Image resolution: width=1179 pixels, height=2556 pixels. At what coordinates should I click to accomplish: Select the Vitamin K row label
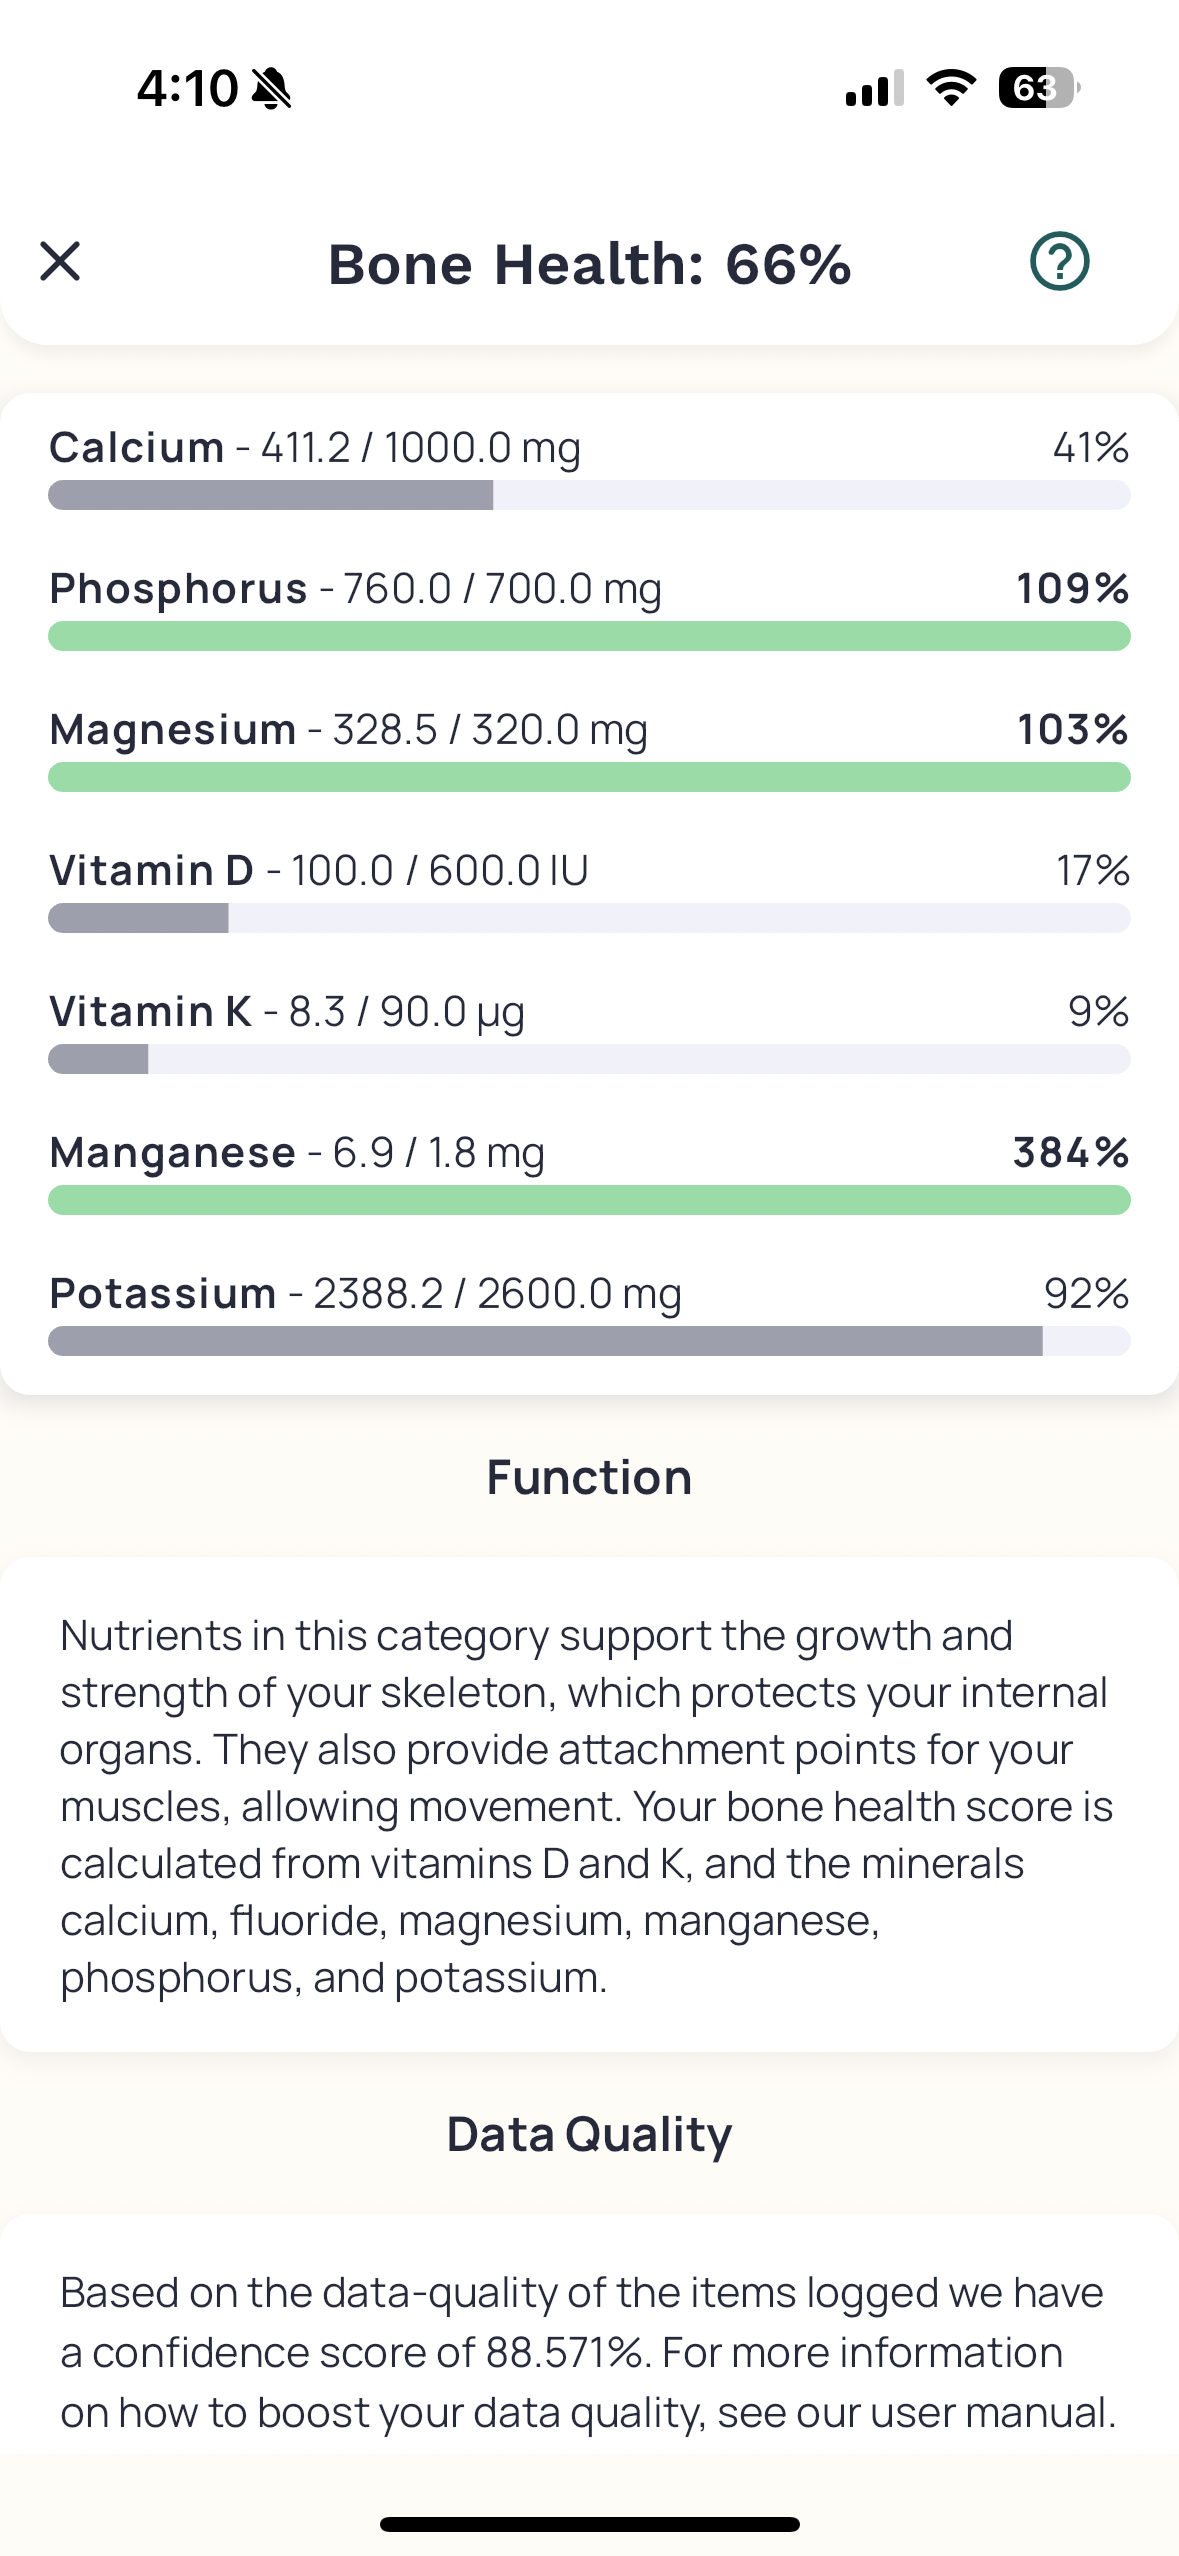[x=150, y=1011]
